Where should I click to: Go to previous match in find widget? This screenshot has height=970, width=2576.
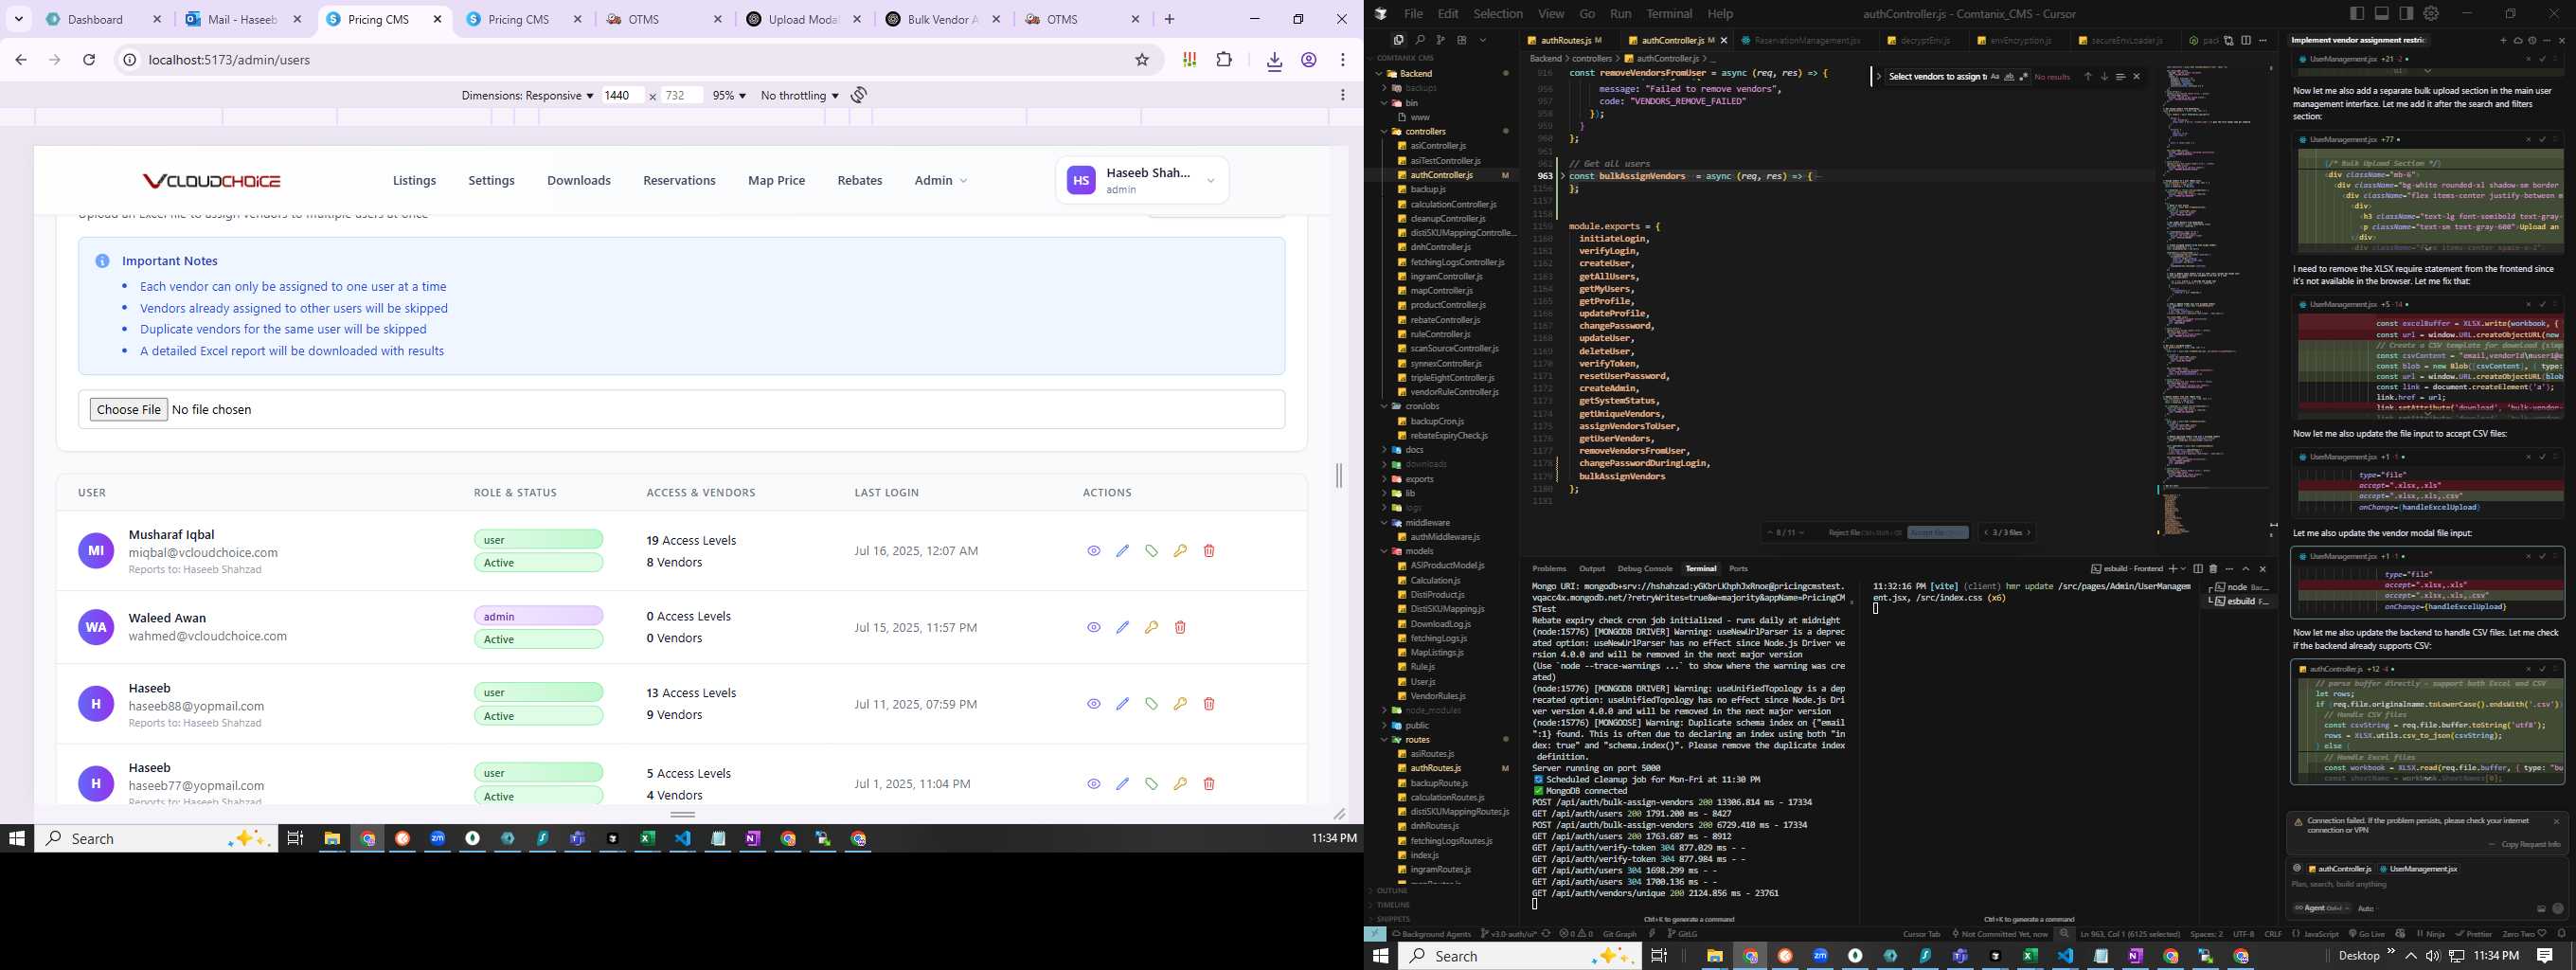point(2088,76)
